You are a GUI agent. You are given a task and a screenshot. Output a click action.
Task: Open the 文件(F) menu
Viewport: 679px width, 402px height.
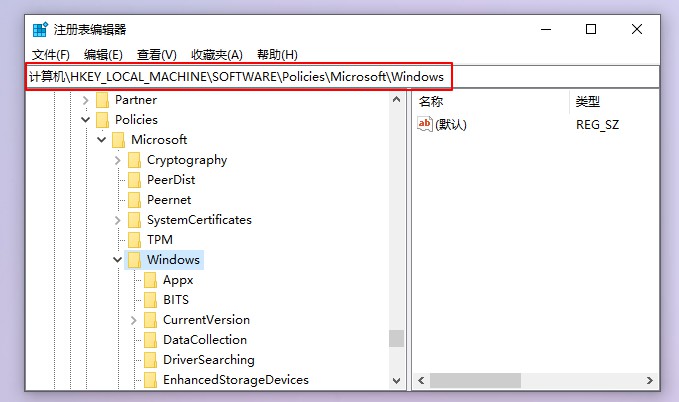coord(51,55)
